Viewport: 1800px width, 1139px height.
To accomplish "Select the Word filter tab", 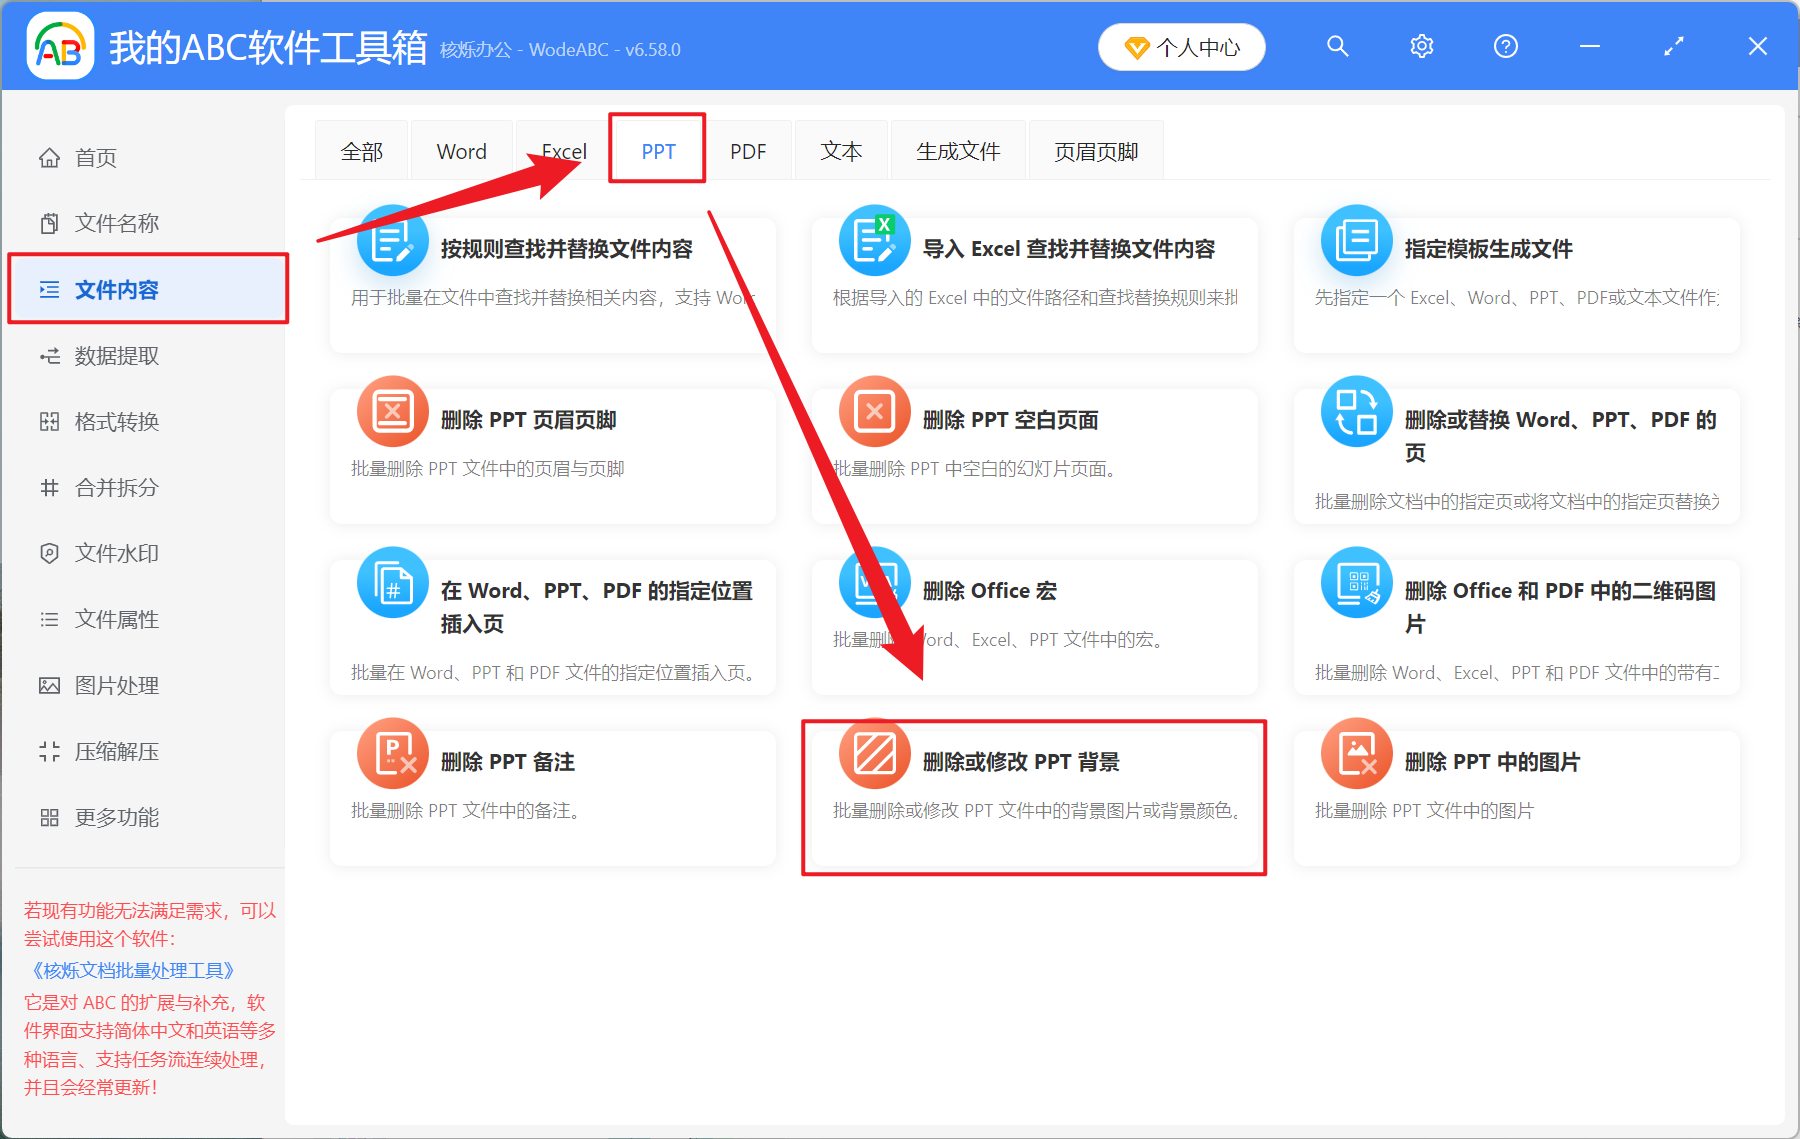I will 461,150.
